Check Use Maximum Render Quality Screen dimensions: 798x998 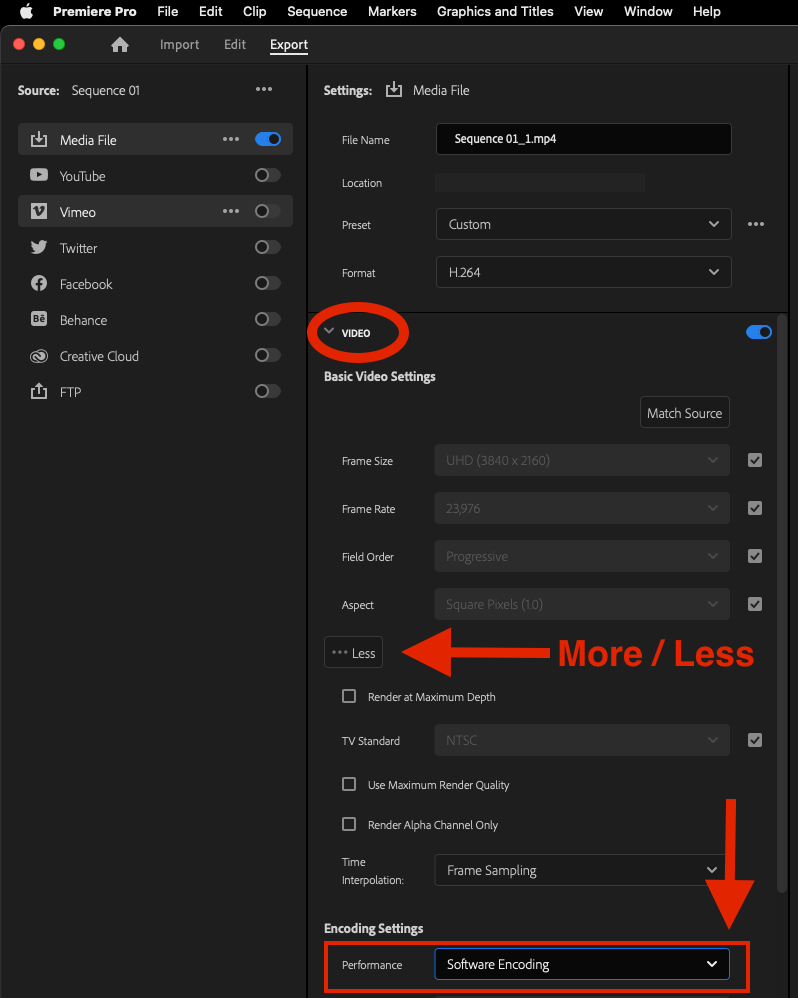coord(349,784)
